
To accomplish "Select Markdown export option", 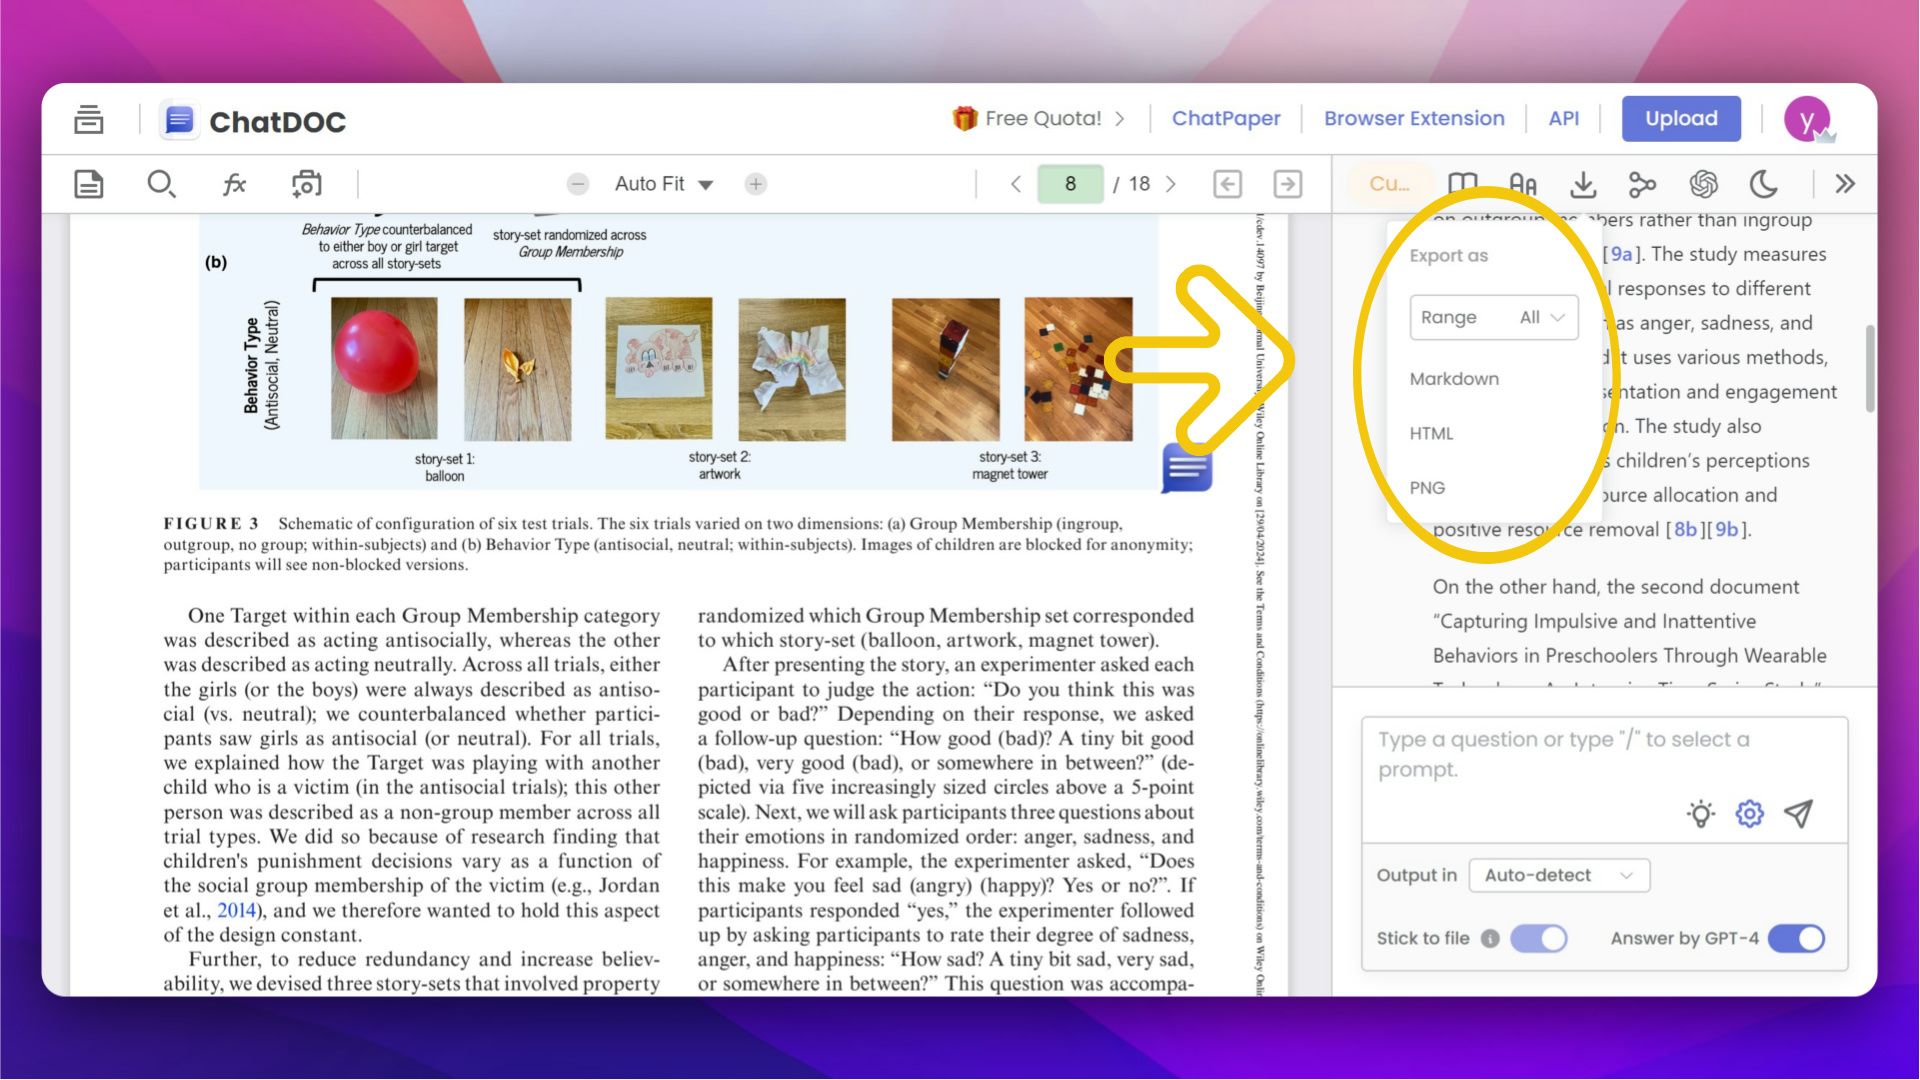I will click(x=1454, y=379).
